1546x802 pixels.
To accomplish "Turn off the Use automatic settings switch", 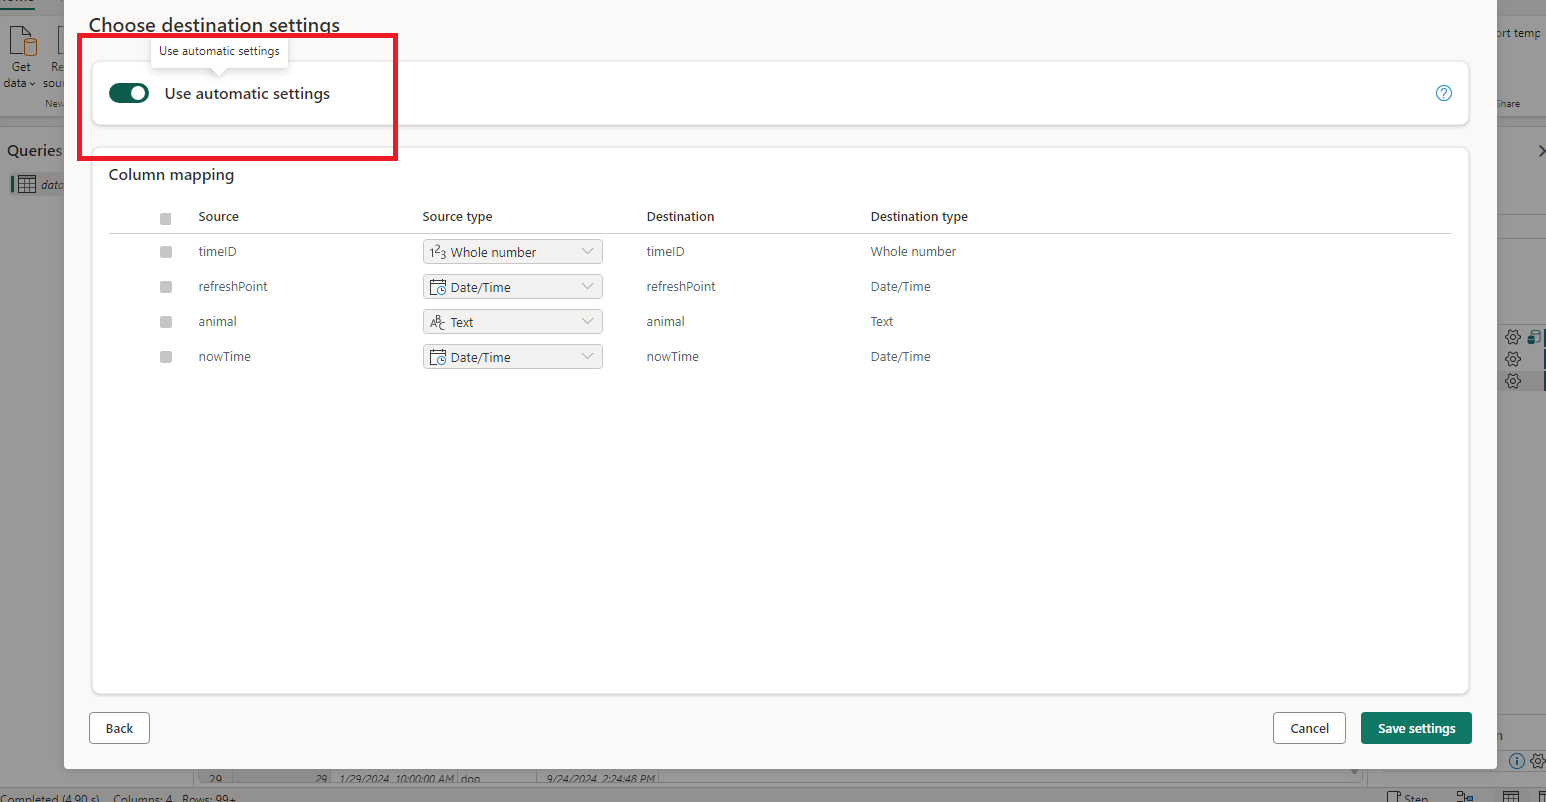I will pos(129,93).
